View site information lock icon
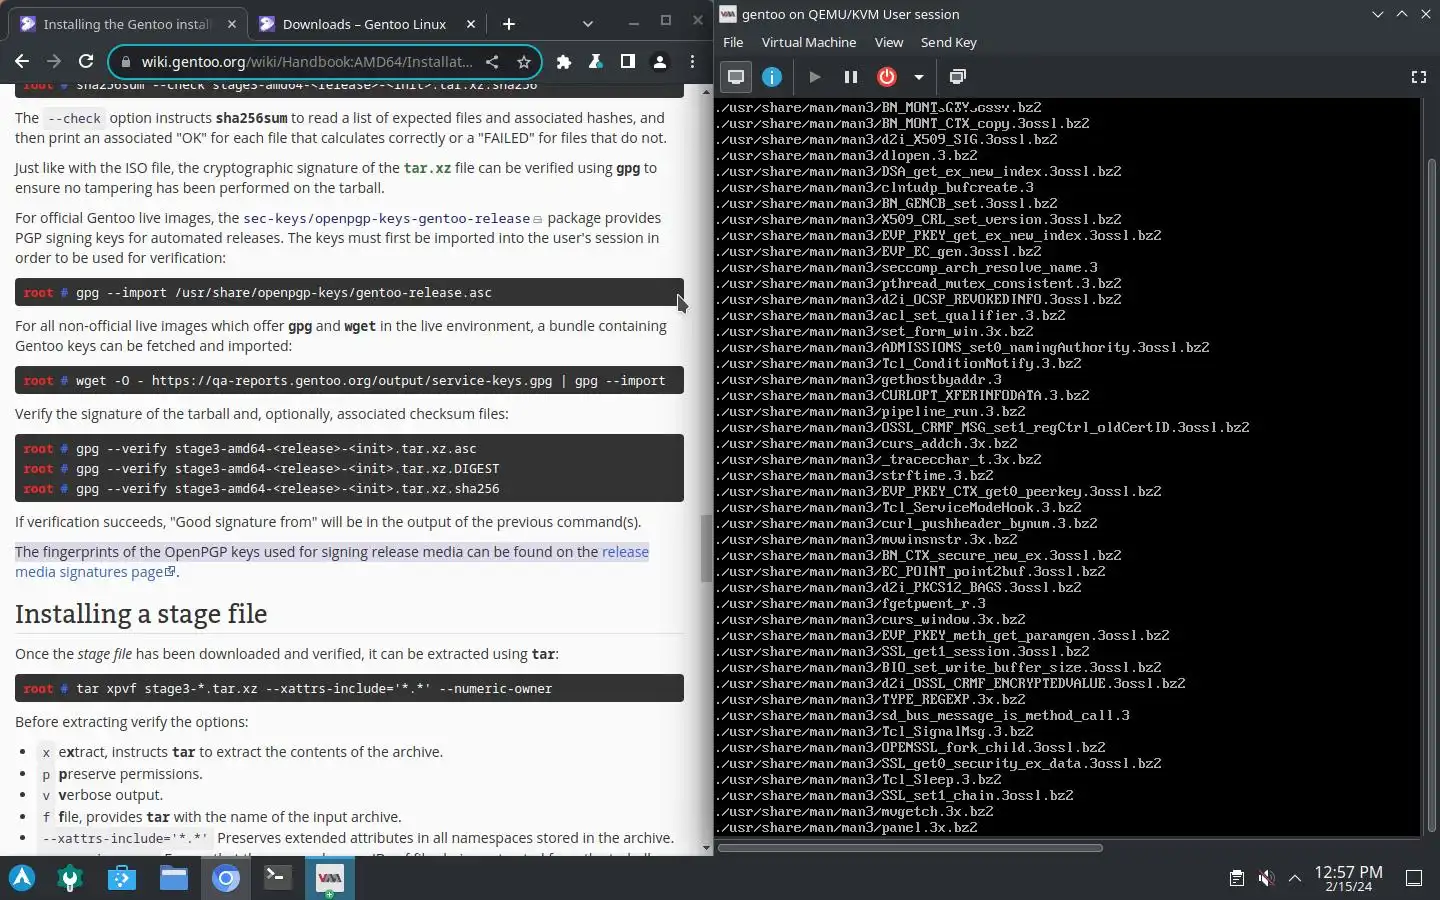Screen dimensions: 1440x900 (125, 62)
